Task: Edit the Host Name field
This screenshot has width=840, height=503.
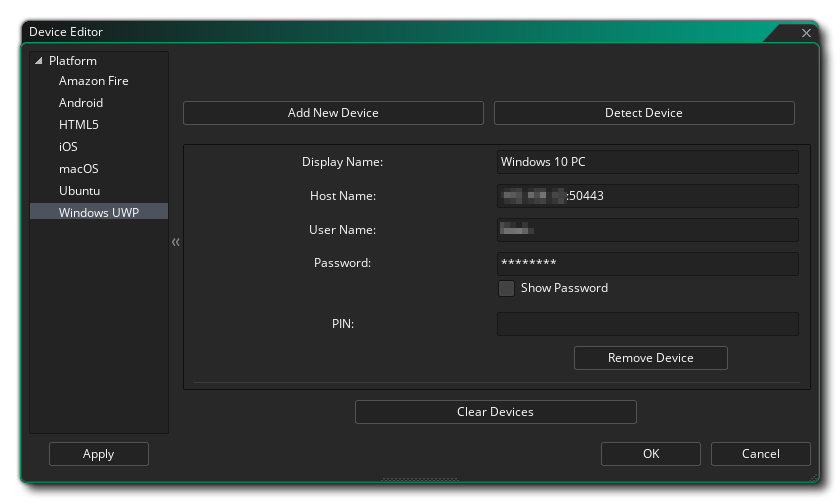Action: (648, 196)
